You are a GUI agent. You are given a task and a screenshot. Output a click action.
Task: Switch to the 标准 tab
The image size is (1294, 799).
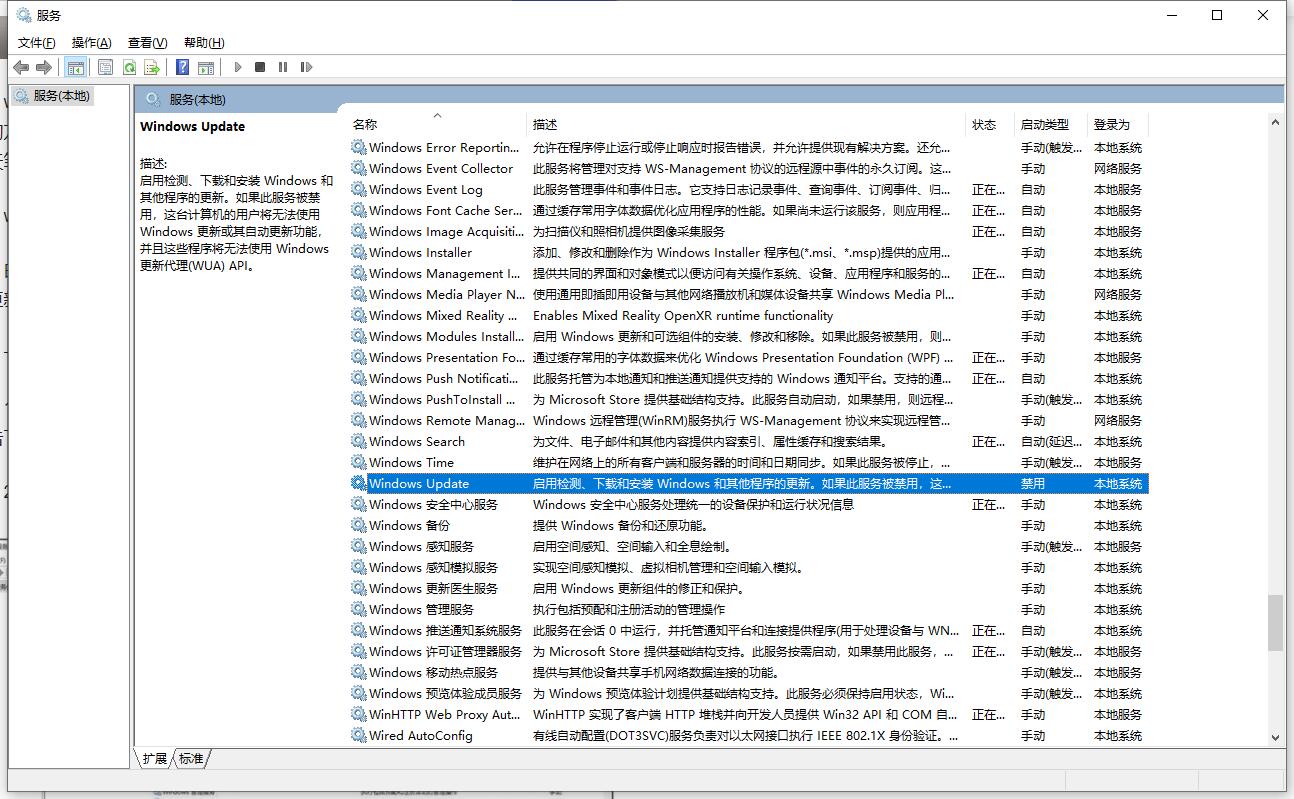tap(191, 759)
